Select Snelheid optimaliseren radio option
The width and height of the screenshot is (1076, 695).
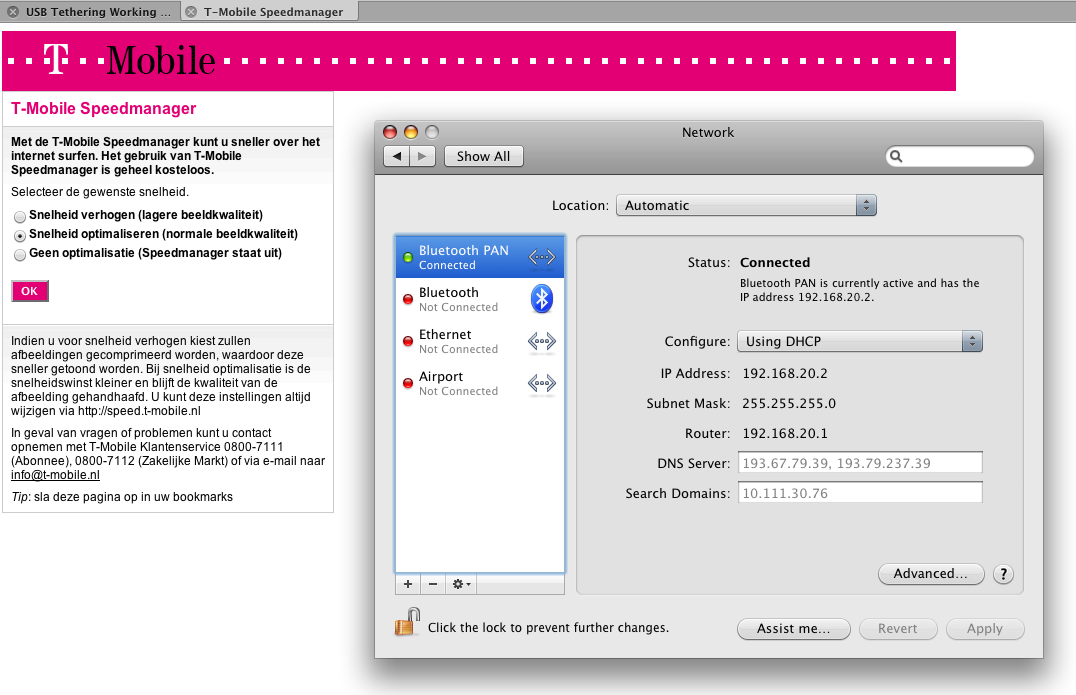(20, 235)
